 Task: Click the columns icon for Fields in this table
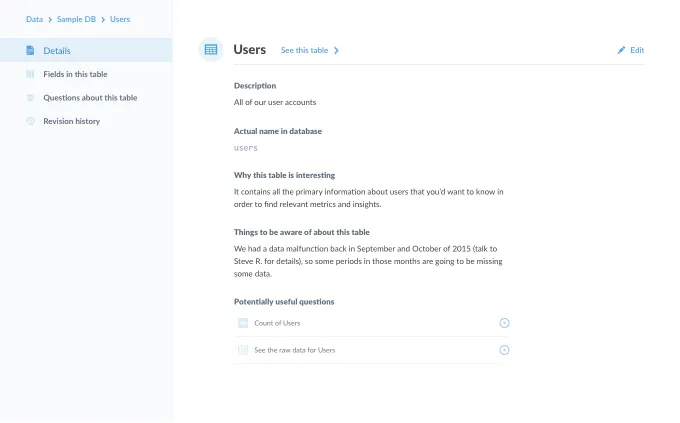[30, 74]
